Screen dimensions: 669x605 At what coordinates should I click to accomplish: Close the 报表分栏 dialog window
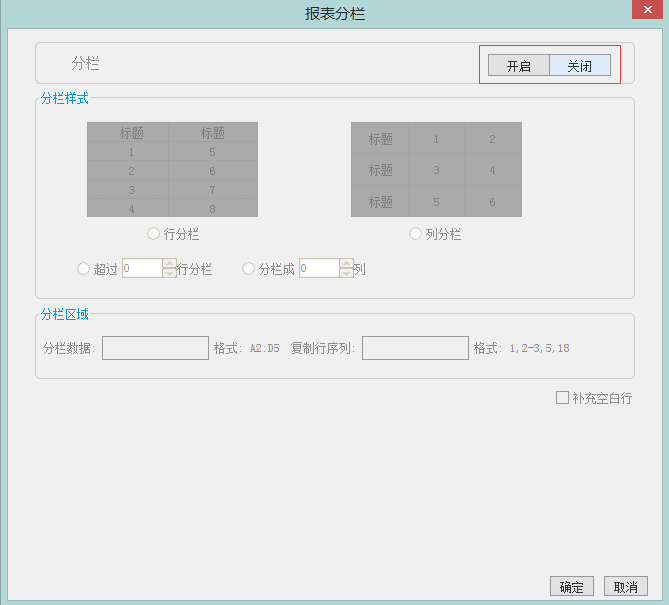click(x=647, y=9)
